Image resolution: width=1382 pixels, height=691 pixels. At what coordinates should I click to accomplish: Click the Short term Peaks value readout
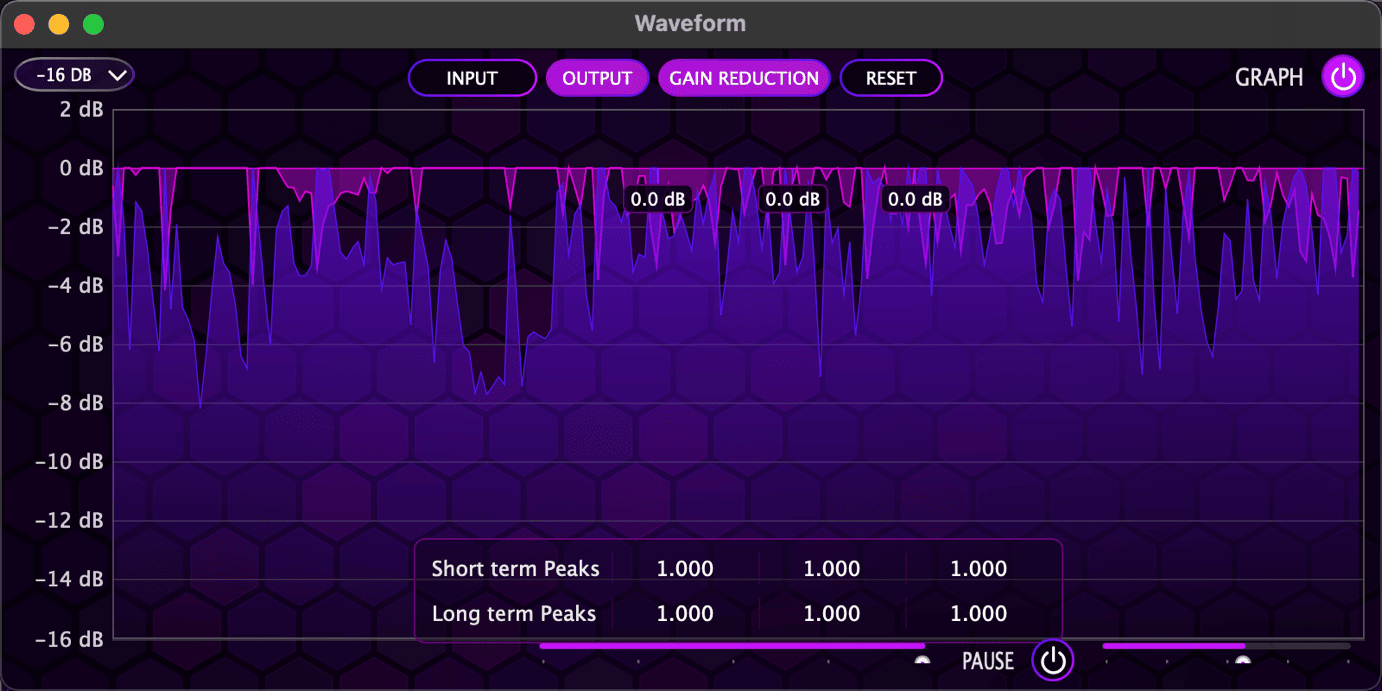pyautogui.click(x=685, y=568)
